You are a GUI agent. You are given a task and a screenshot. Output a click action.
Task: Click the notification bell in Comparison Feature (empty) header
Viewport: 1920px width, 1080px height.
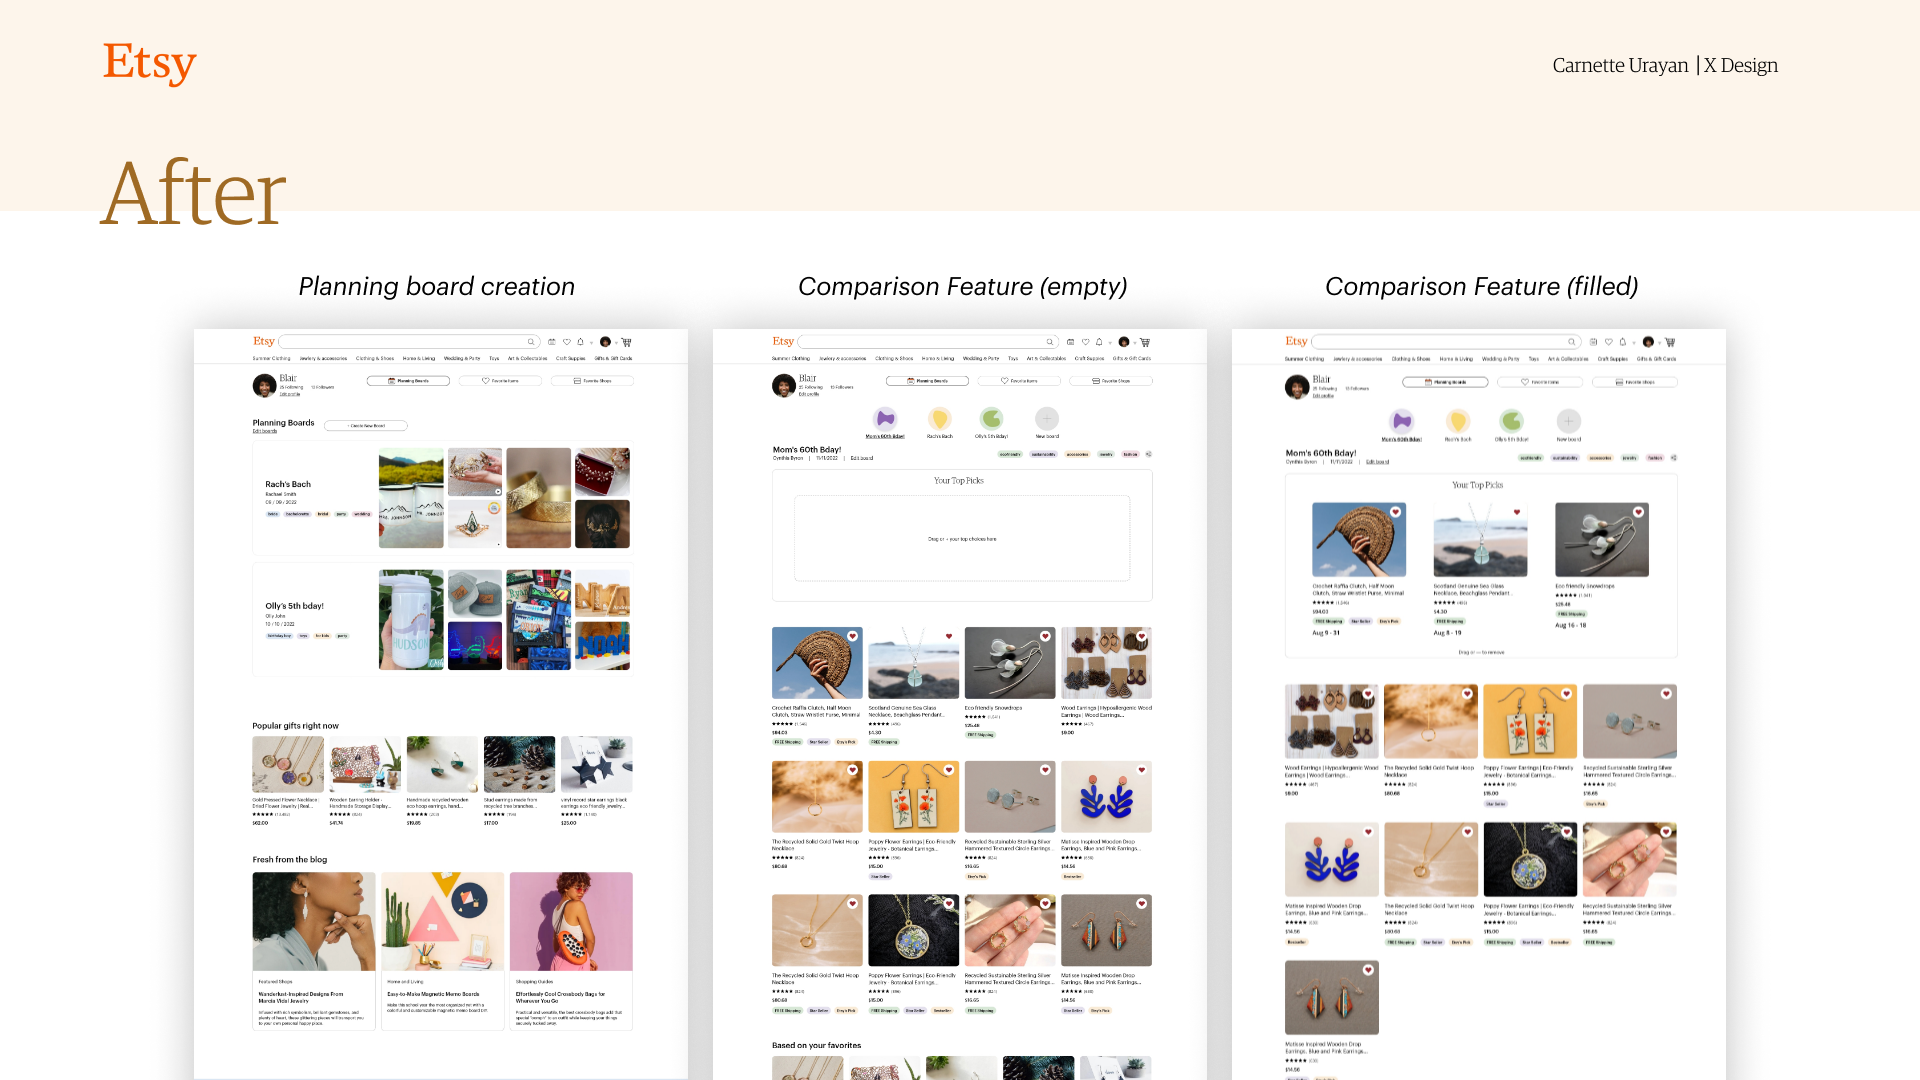click(x=1099, y=342)
